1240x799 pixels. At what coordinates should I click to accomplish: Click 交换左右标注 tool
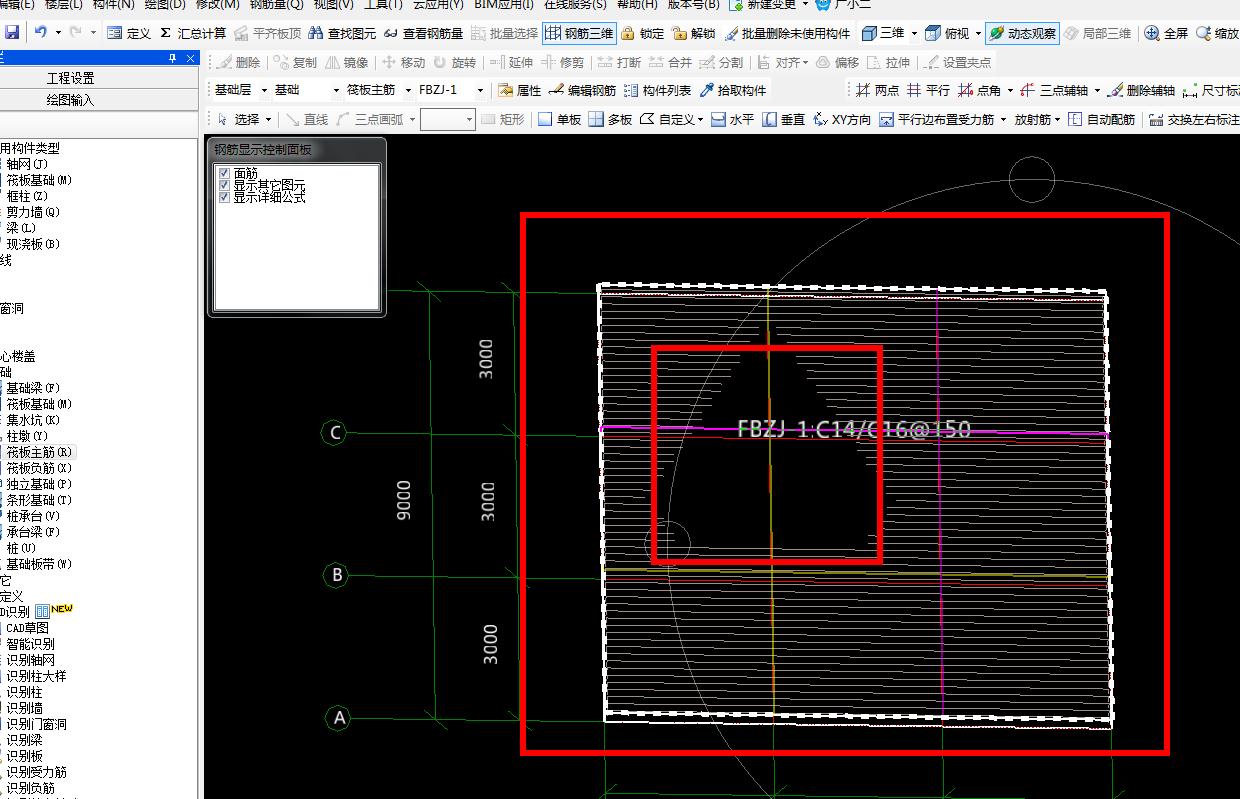point(1194,119)
